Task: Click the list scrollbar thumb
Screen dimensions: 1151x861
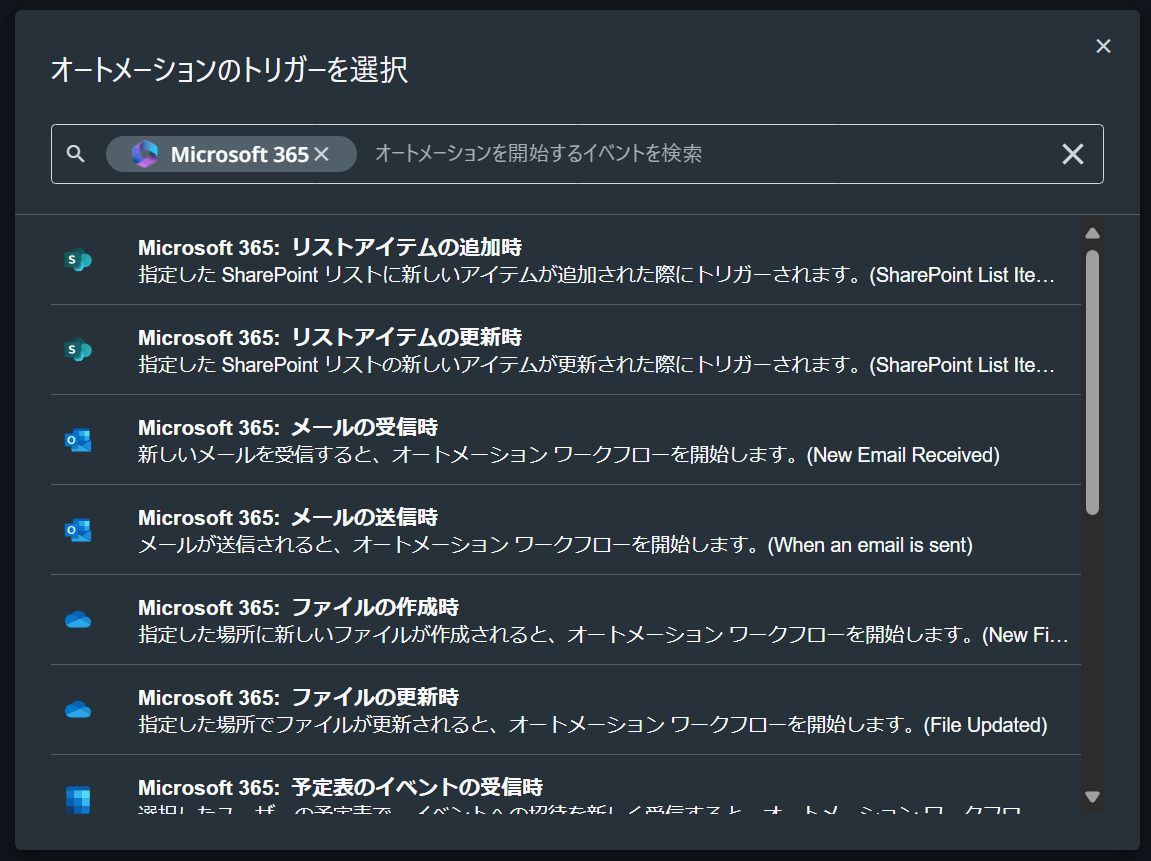Action: (1092, 382)
